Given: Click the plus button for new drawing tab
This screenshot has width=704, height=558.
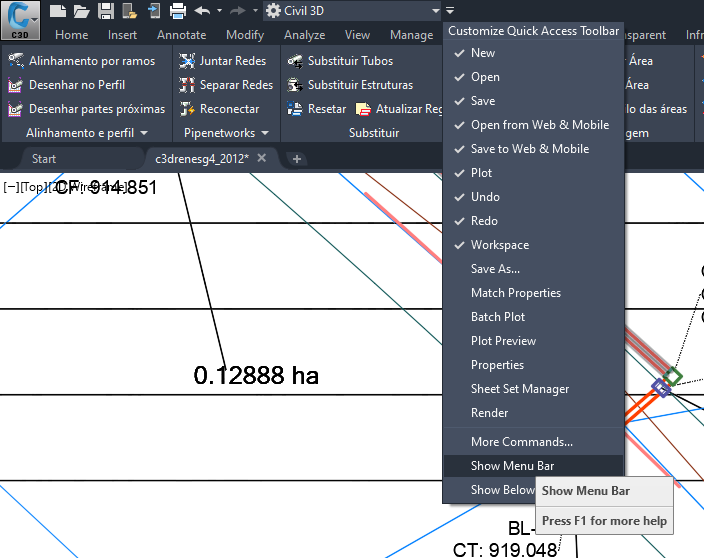Looking at the screenshot, I should 296,159.
